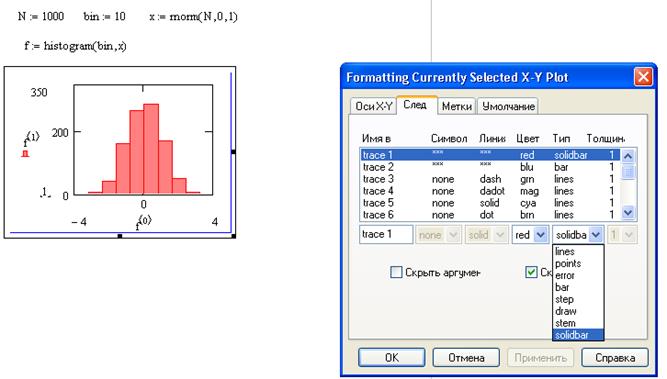Click trace list scroll up arrow
The width and height of the screenshot is (667, 379).
pos(628,156)
